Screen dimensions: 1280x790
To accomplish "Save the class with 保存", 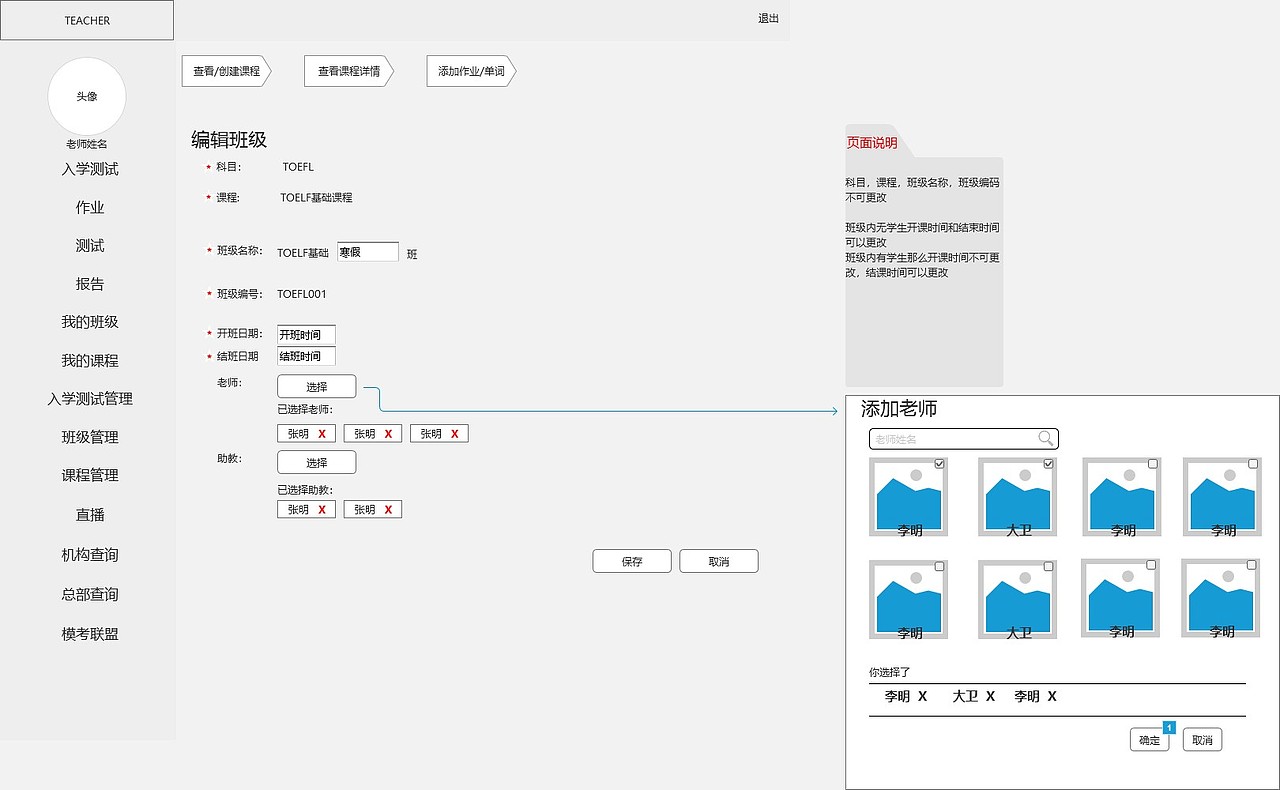I will [x=632, y=561].
